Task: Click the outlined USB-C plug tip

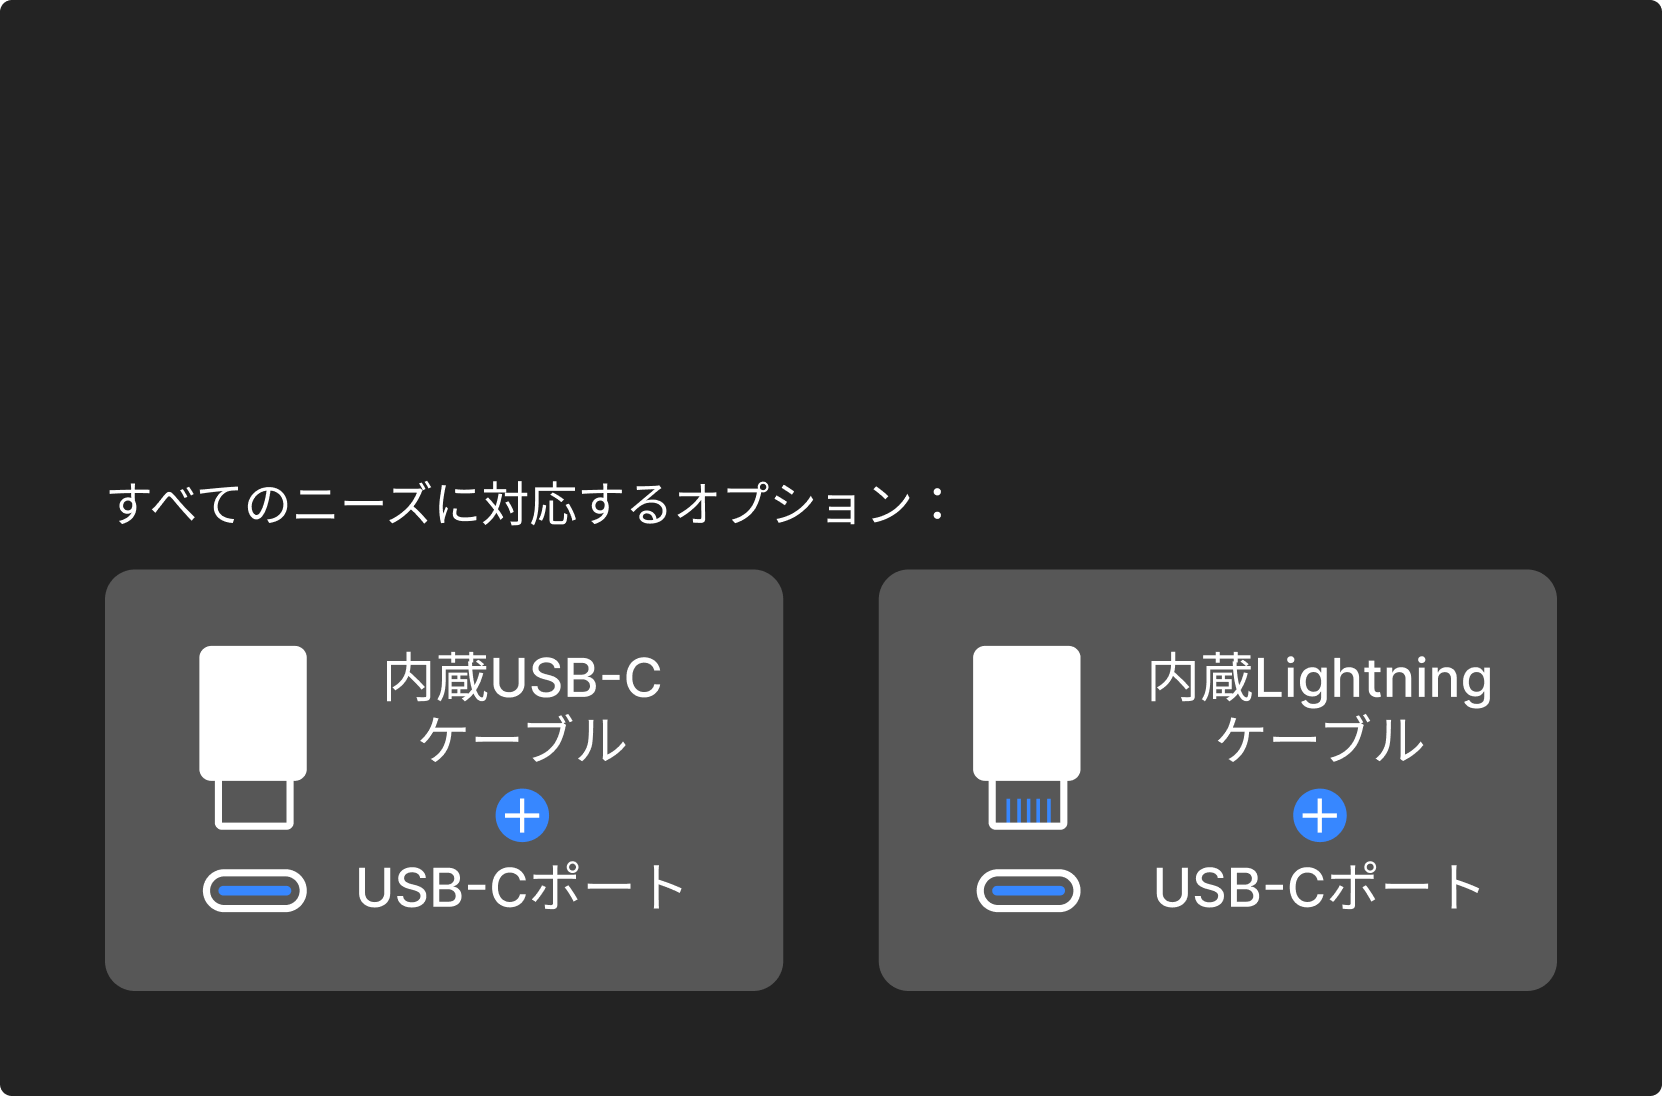Action: point(254,805)
